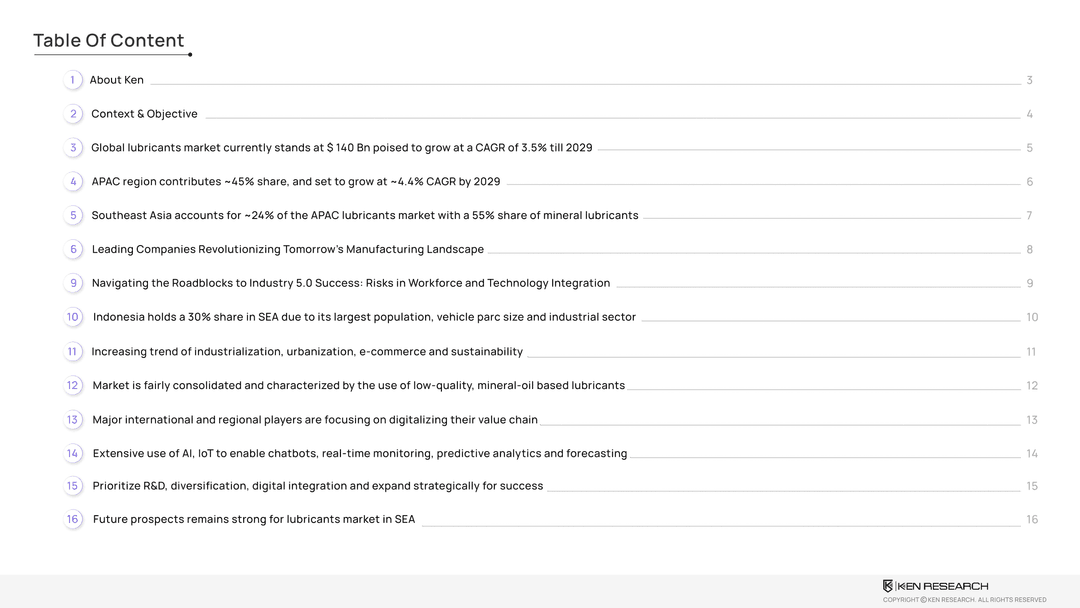Image resolution: width=1080 pixels, height=608 pixels.
Task: Open Indonesia holds a 30% share entry
Action: pyautogui.click(x=364, y=317)
